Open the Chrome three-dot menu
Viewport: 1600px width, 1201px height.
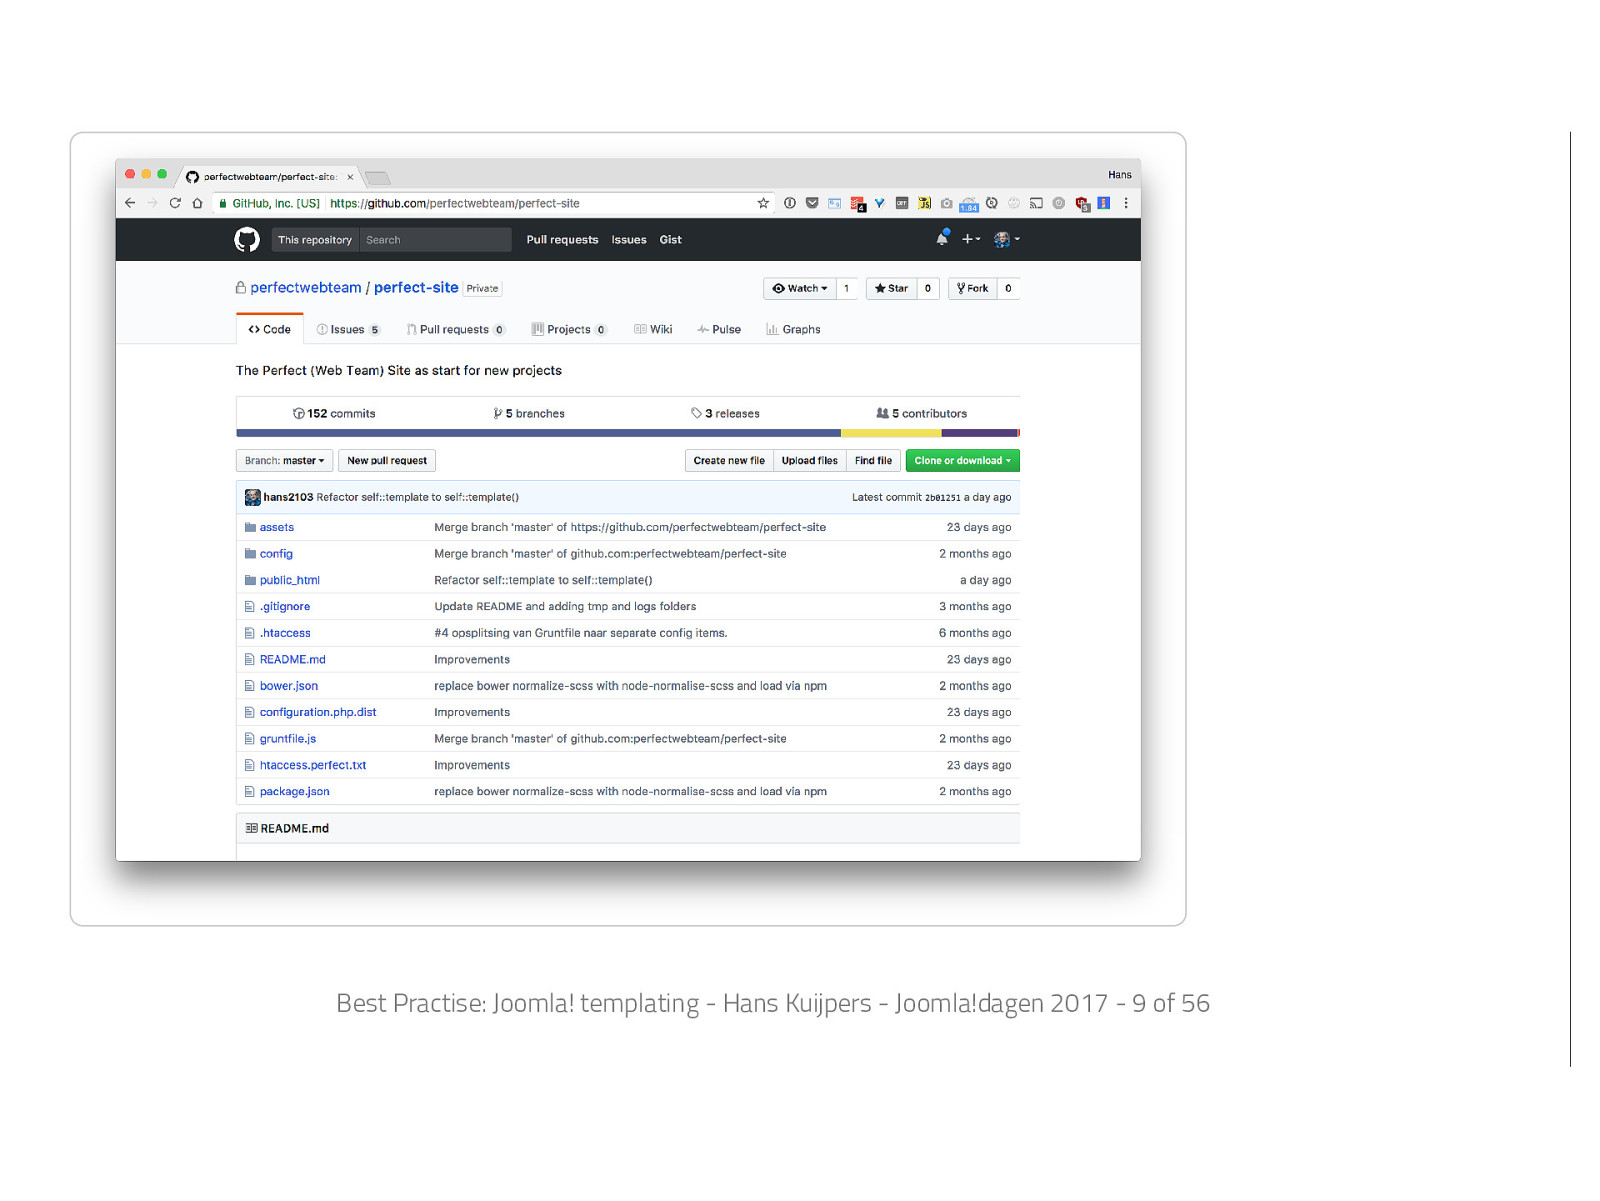[1126, 203]
